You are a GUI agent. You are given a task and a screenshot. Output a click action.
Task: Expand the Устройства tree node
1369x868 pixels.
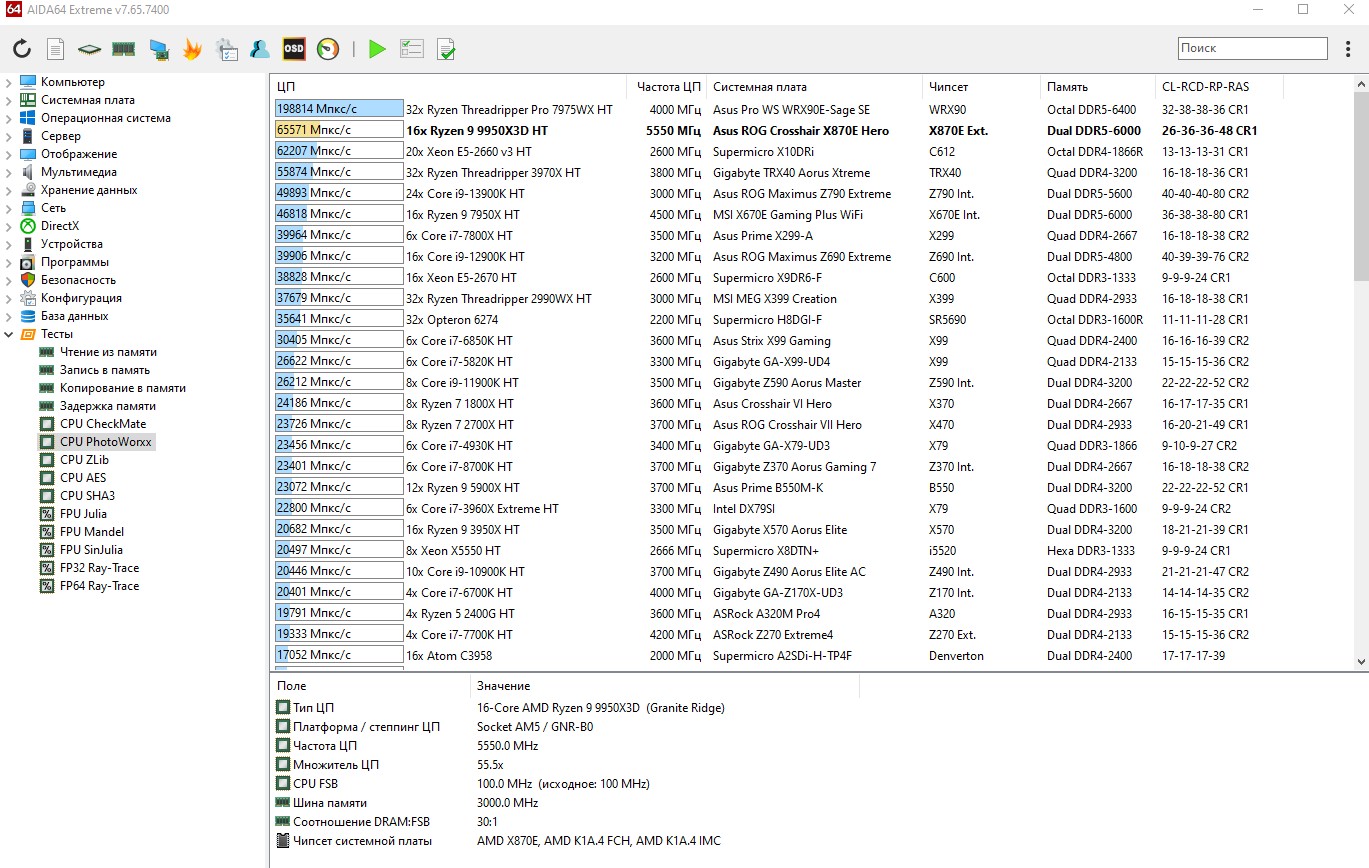[9, 244]
